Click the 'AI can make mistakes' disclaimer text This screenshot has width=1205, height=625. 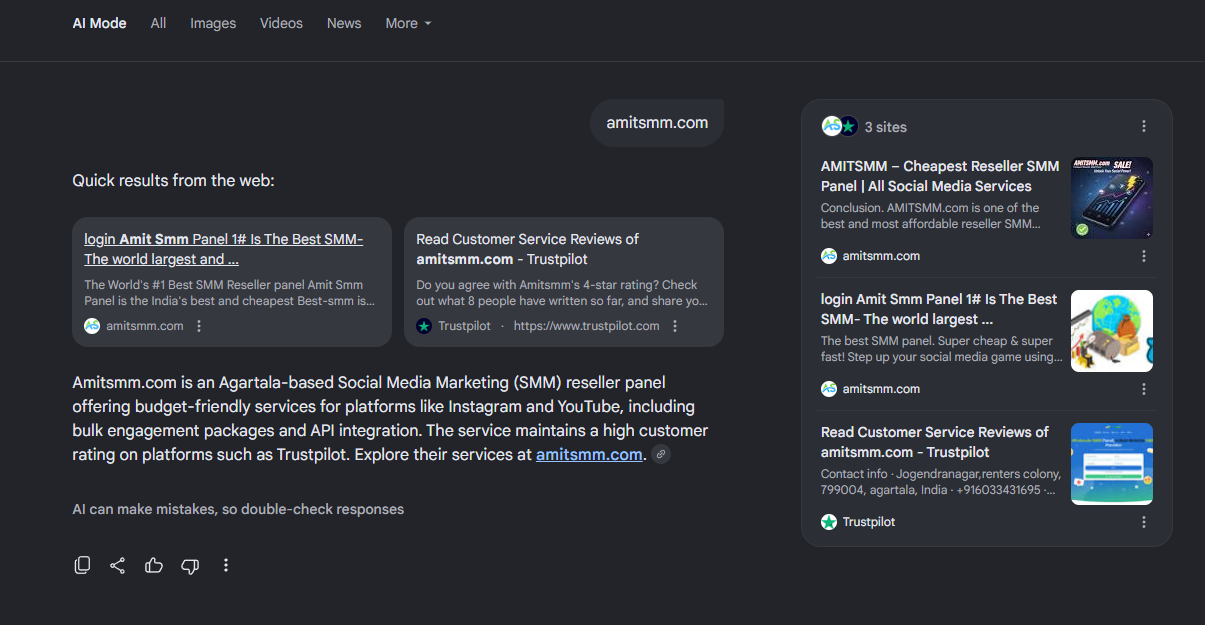click(x=238, y=509)
